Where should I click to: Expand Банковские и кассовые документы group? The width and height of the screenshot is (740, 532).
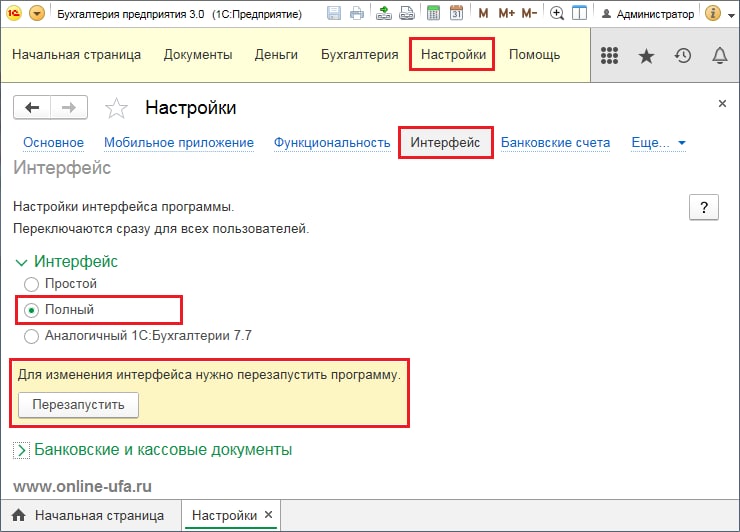[x=153, y=450]
